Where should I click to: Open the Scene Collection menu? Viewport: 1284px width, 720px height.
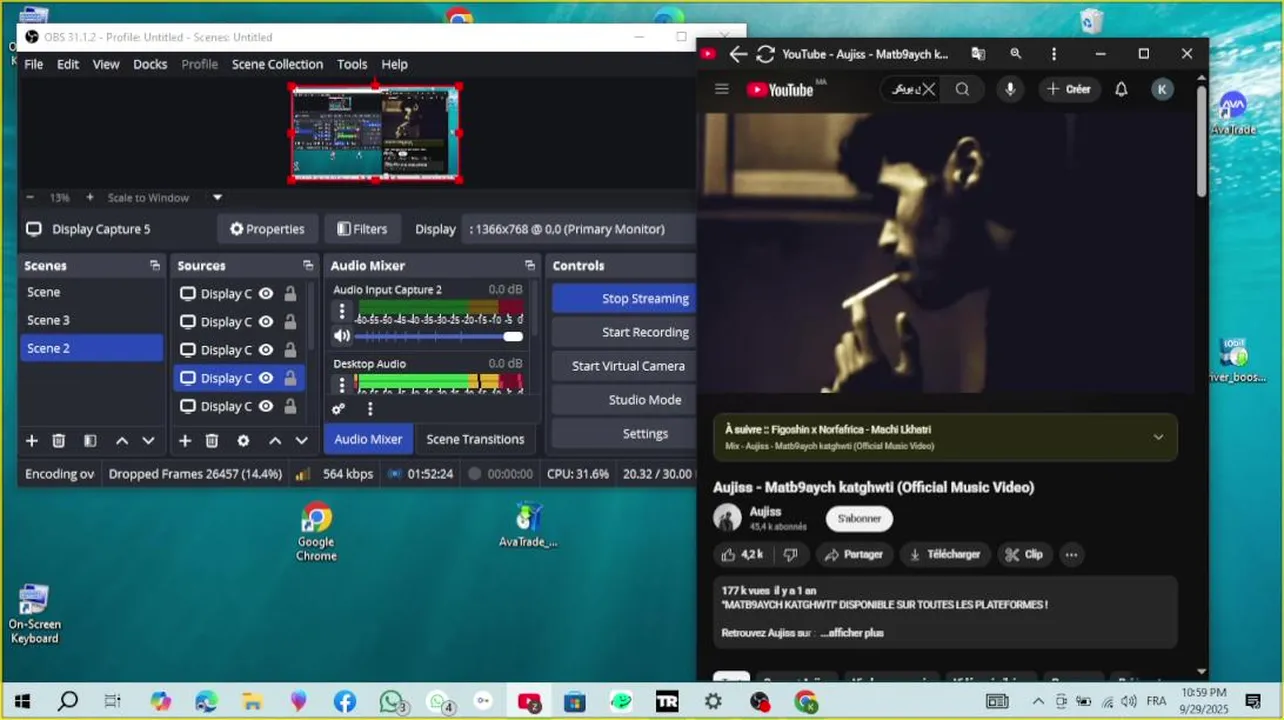(x=277, y=64)
